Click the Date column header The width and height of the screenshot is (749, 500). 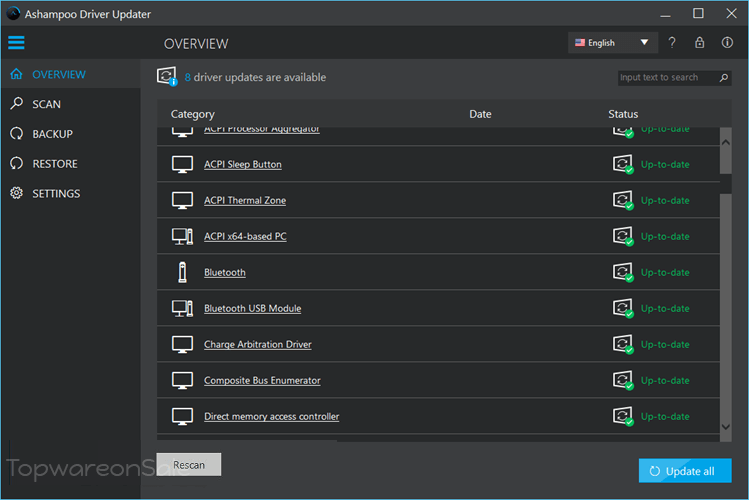[x=480, y=114]
